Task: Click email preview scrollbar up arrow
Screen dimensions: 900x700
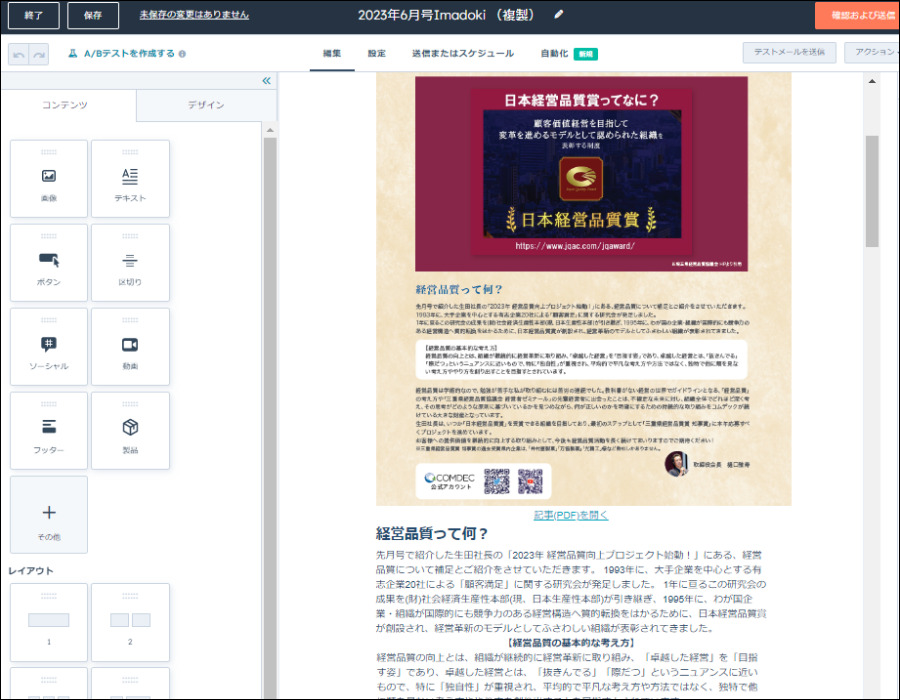Action: (872, 81)
